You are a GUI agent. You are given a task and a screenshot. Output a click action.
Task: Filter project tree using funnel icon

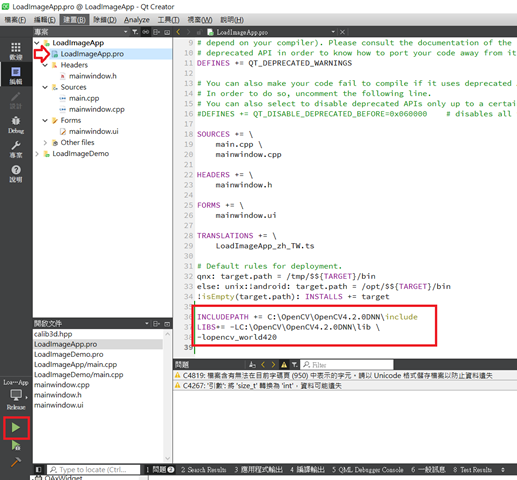point(135,32)
